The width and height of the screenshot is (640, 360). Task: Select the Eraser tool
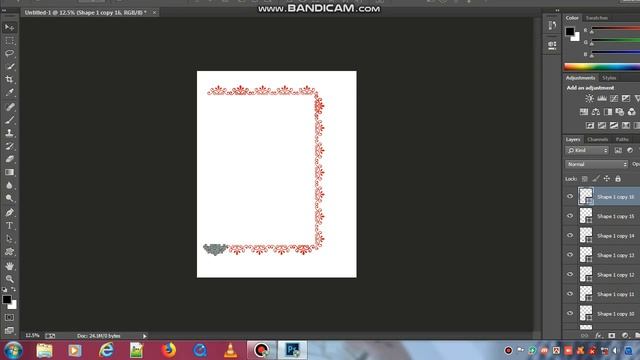click(x=9, y=159)
